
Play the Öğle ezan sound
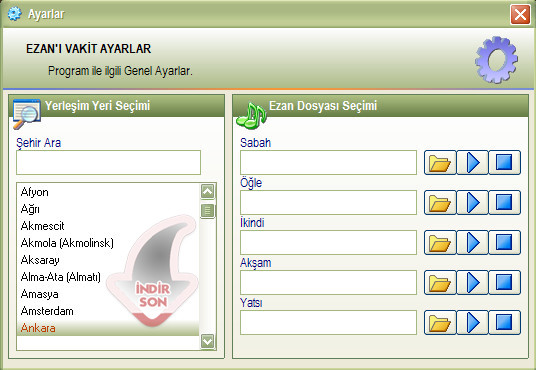(472, 202)
